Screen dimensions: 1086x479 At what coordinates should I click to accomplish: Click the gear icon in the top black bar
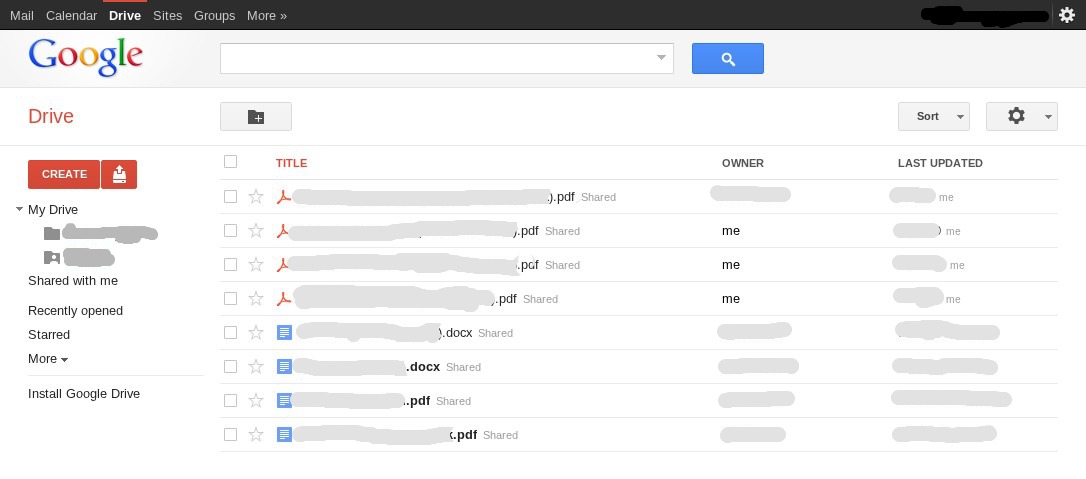click(x=1066, y=15)
